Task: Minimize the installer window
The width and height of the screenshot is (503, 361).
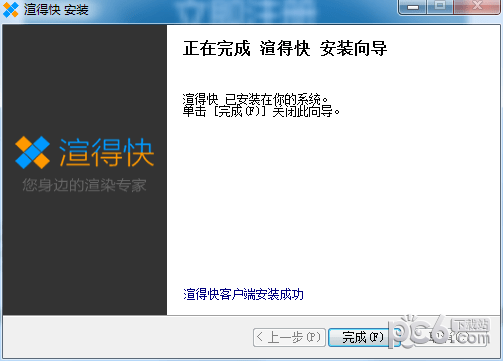Action: [x=413, y=7]
